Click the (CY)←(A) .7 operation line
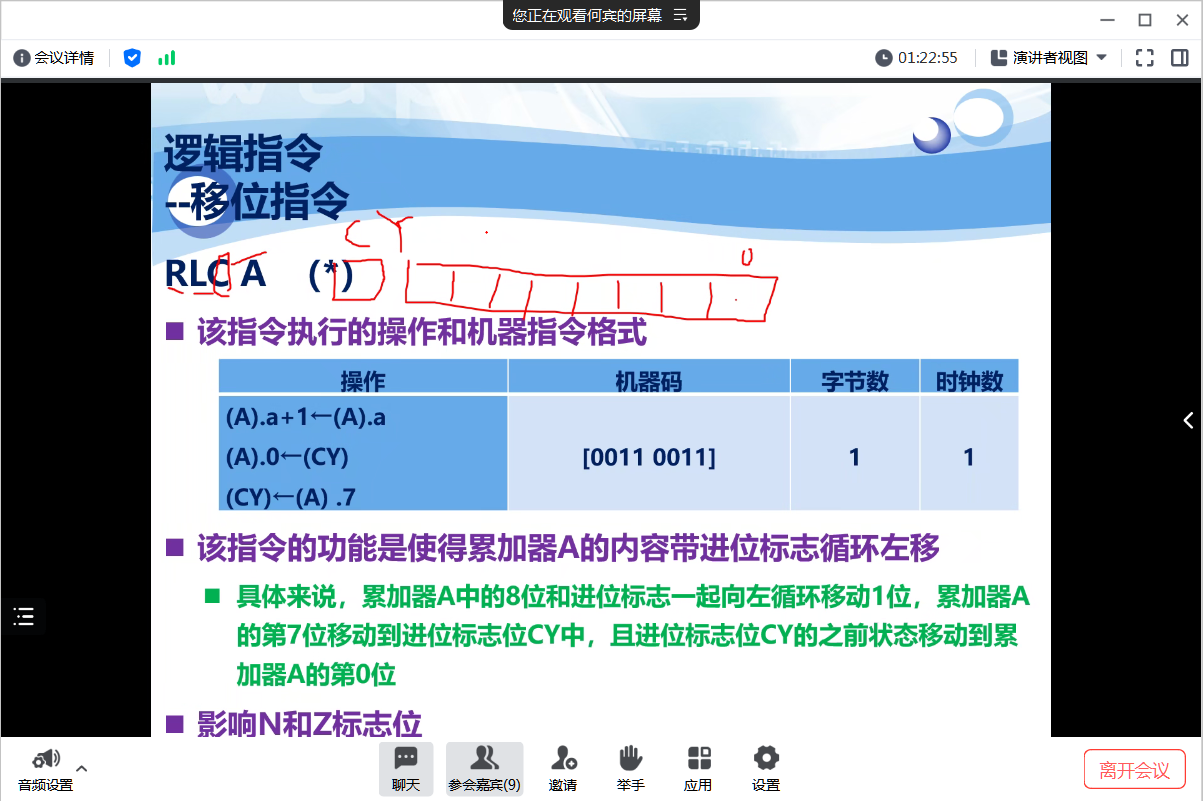This screenshot has height=801, width=1203. click(292, 496)
